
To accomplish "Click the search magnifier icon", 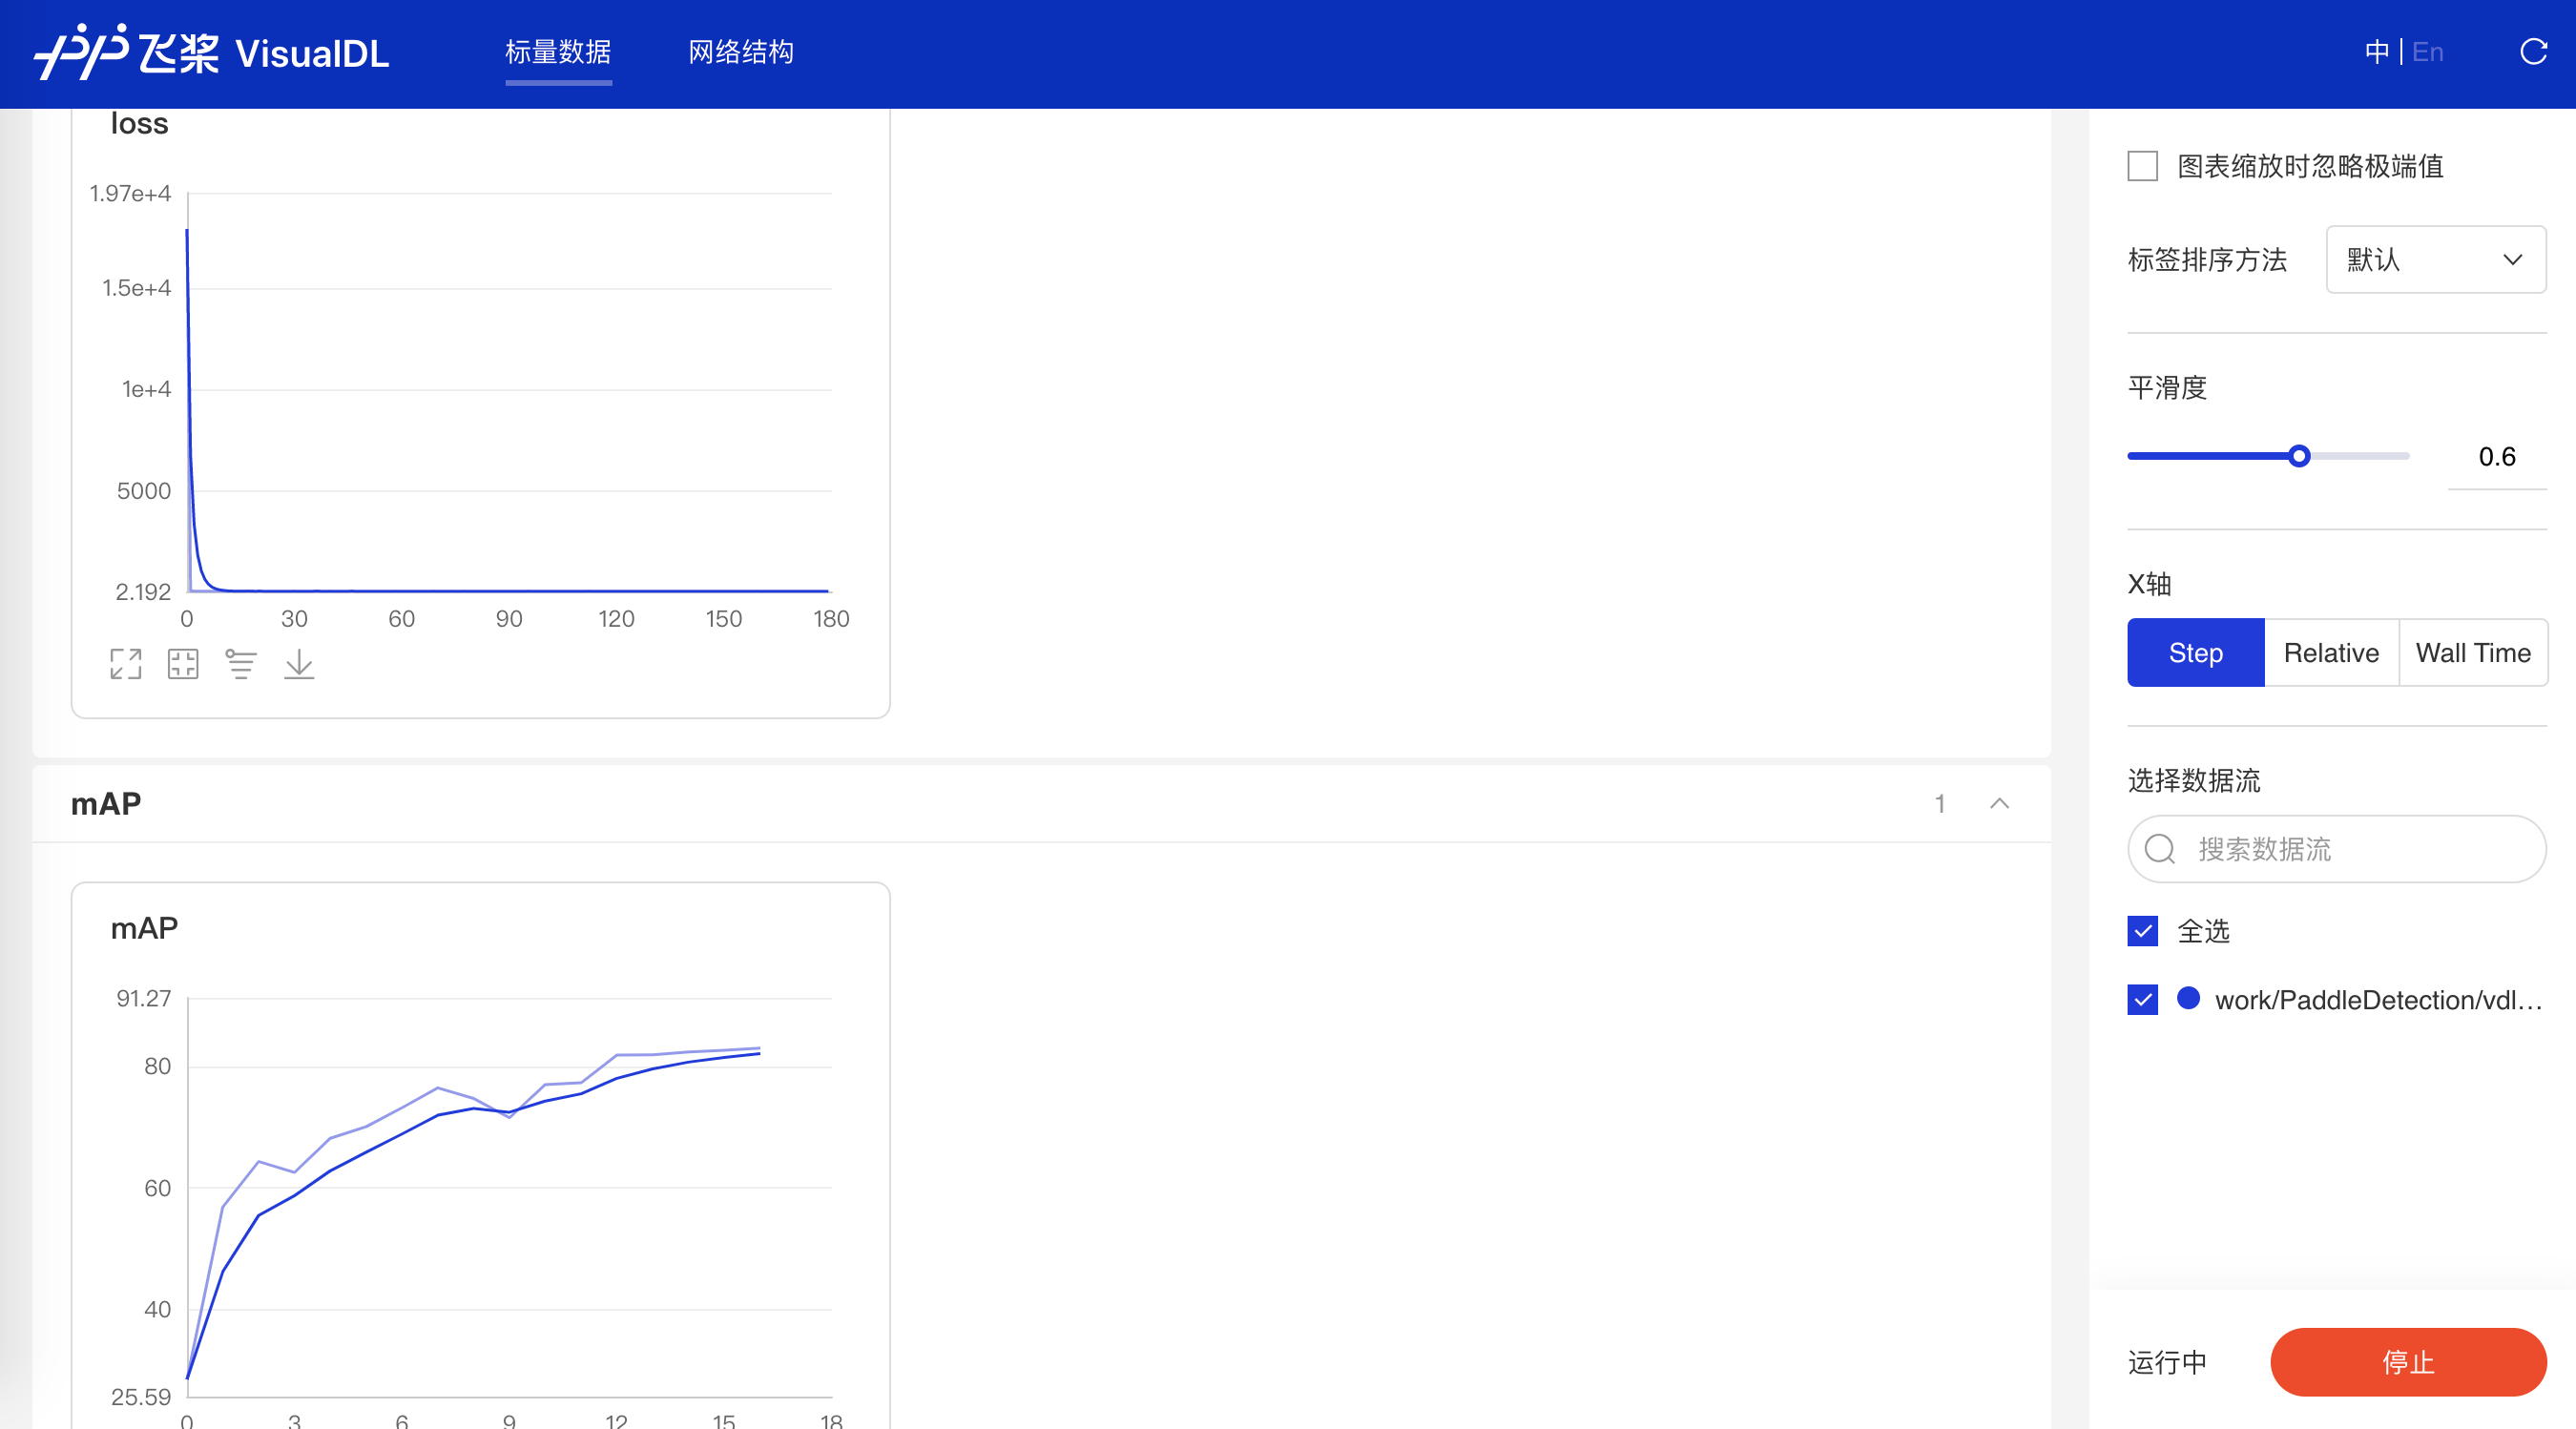I will pyautogui.click(x=2160, y=849).
